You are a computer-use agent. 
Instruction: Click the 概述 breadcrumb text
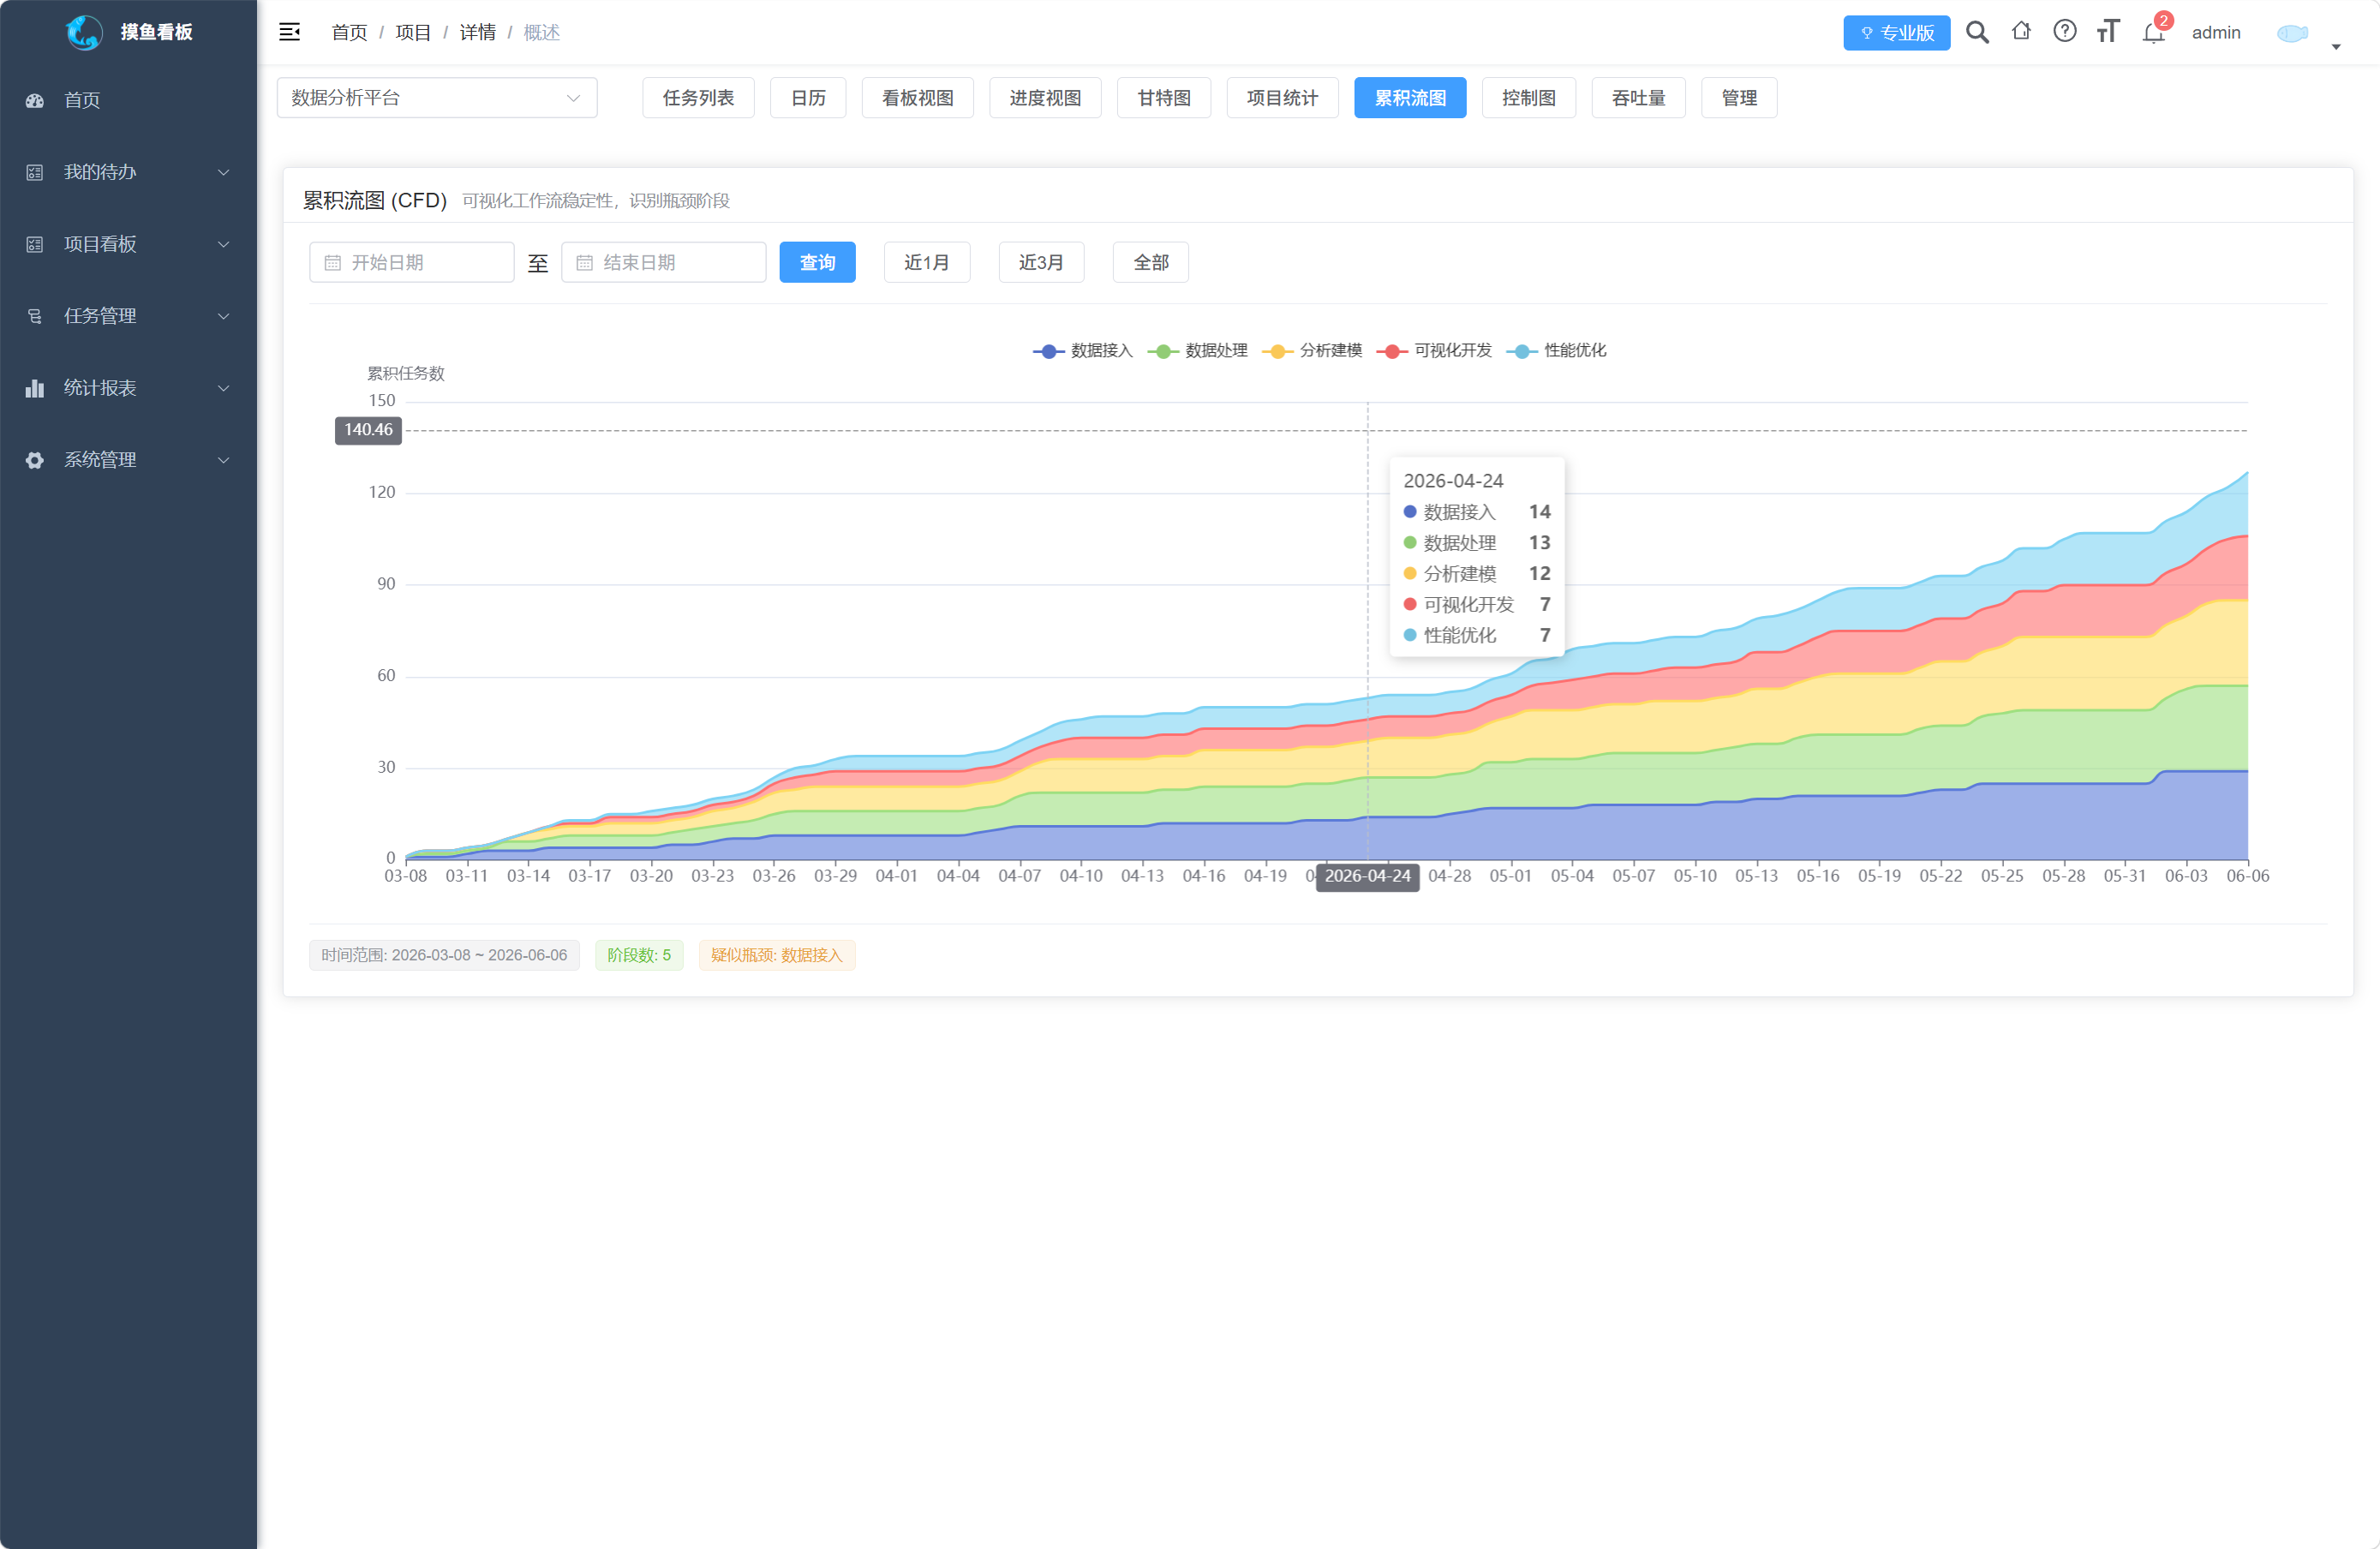[x=541, y=32]
